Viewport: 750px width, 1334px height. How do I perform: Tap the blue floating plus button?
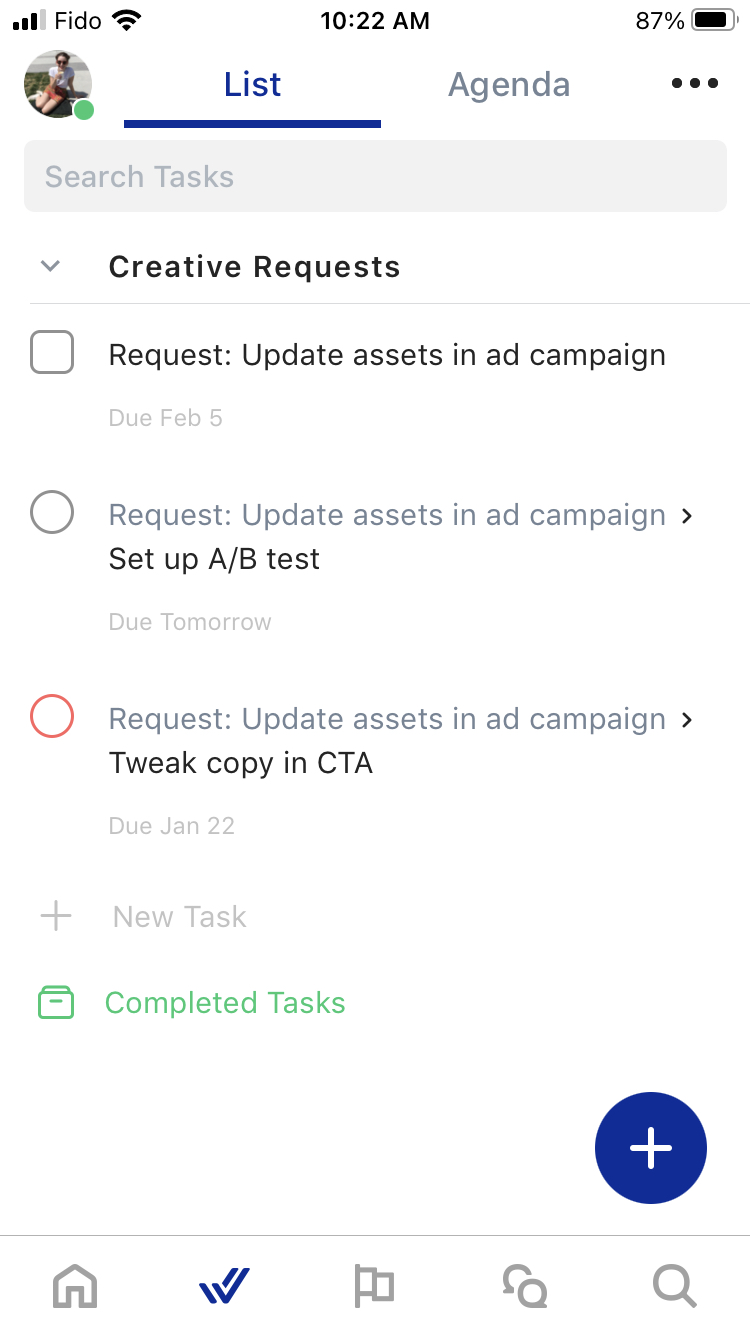click(651, 1148)
